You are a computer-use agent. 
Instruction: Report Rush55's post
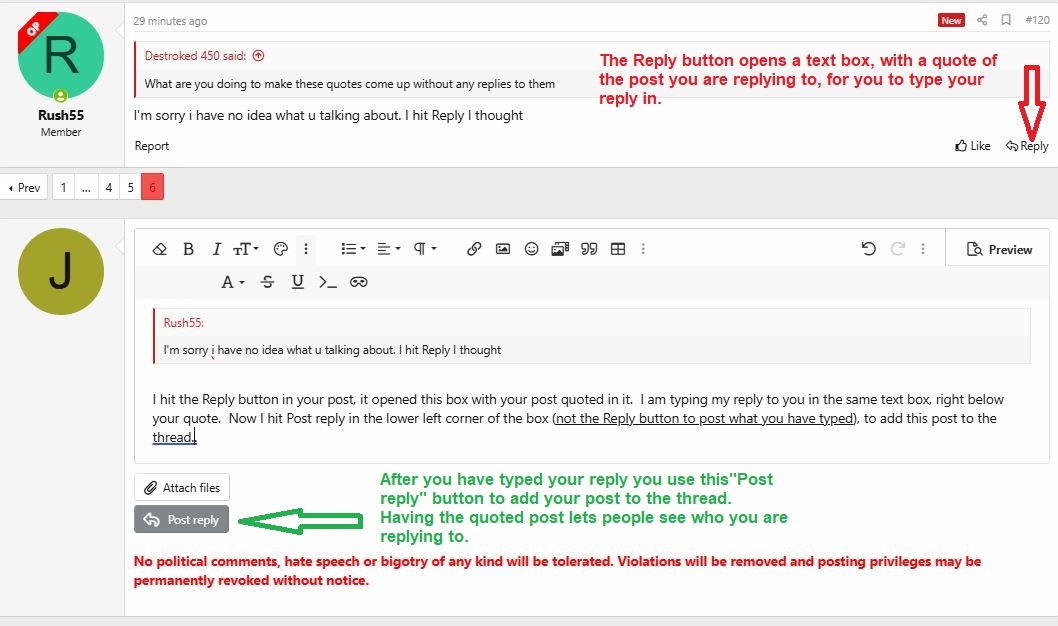(152, 146)
